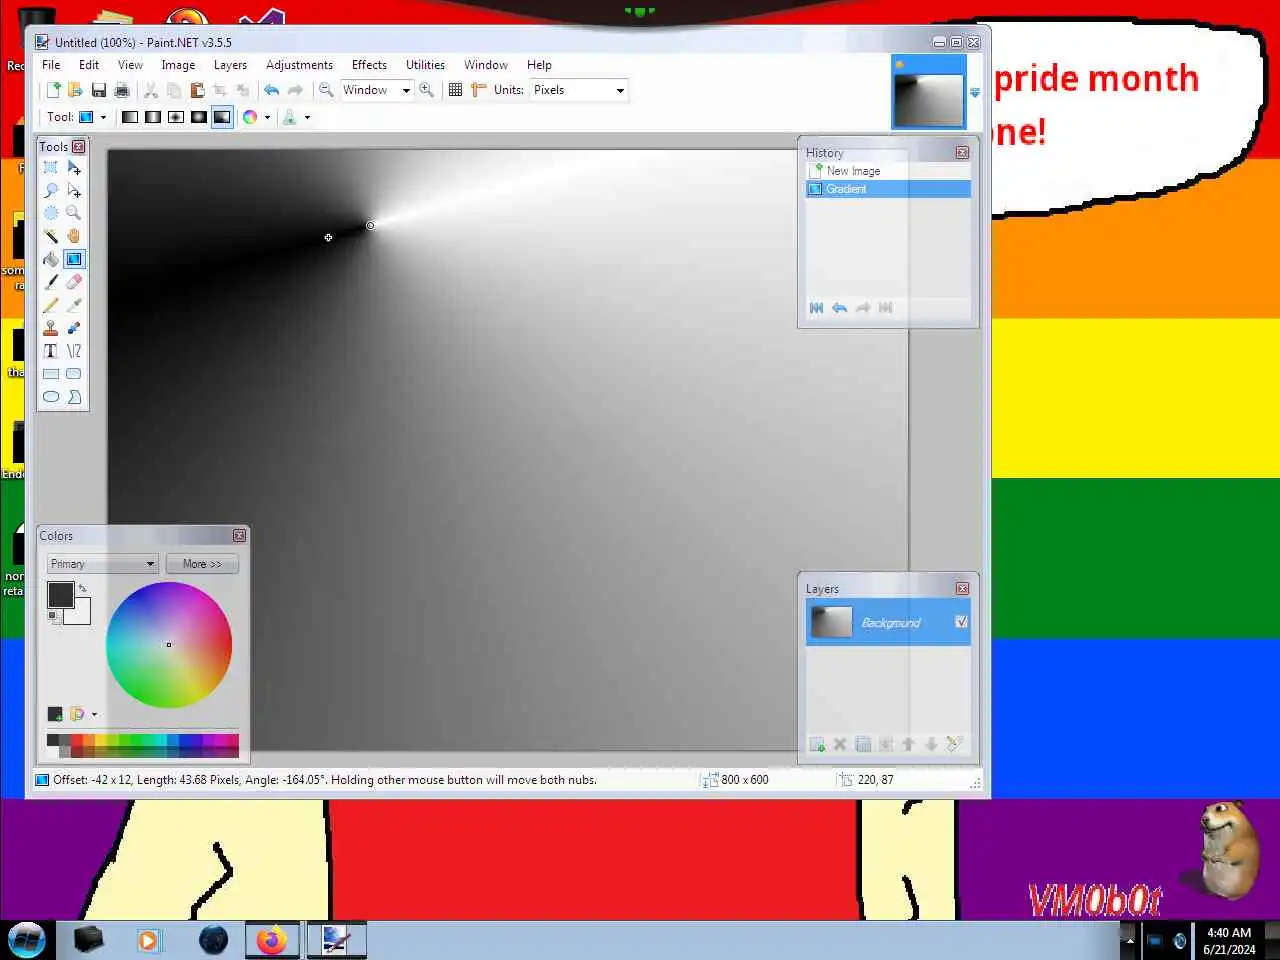Select the Paintbrush tool
Viewport: 1280px width, 960px height.
pos(51,282)
